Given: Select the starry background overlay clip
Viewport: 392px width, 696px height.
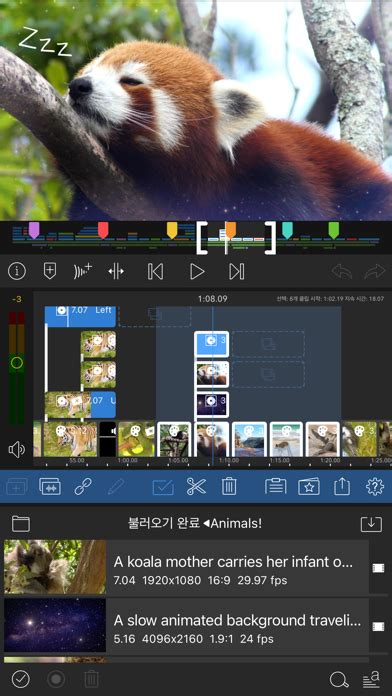Looking at the screenshot, I should click(212, 404).
